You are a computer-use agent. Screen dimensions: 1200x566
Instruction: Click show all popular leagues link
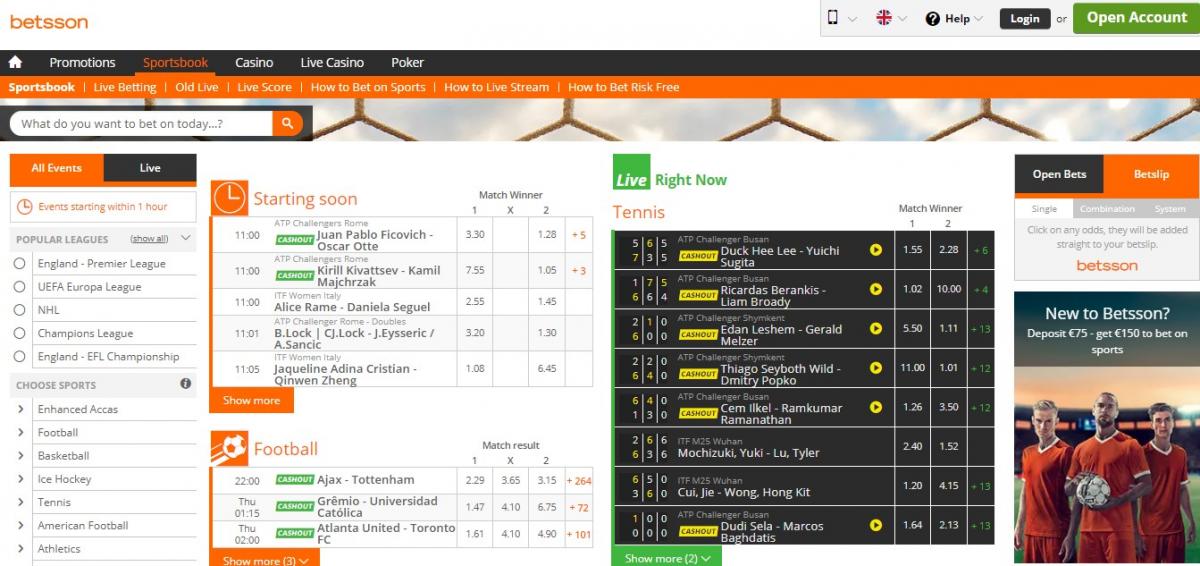tap(149, 239)
